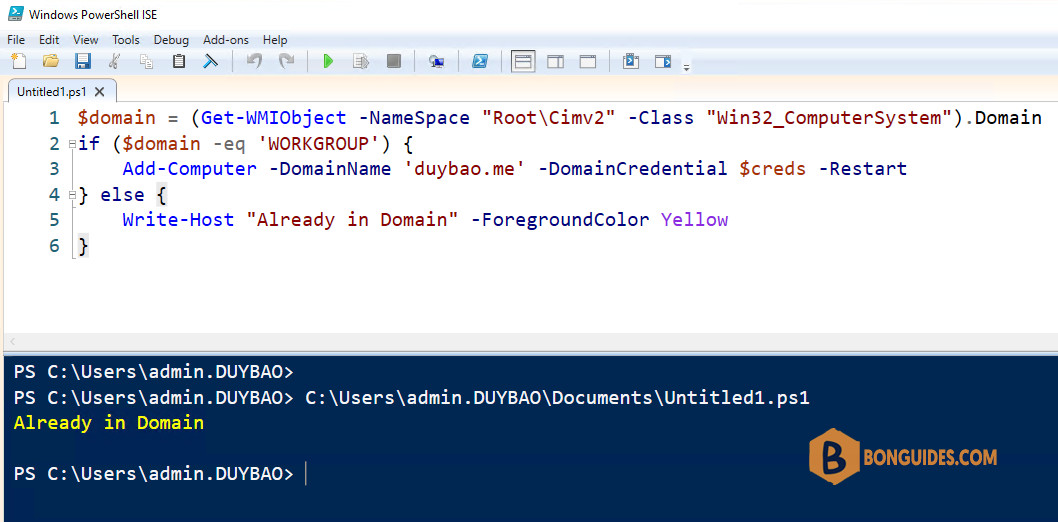
Task: Click the Run Selection icon
Action: (x=361, y=61)
